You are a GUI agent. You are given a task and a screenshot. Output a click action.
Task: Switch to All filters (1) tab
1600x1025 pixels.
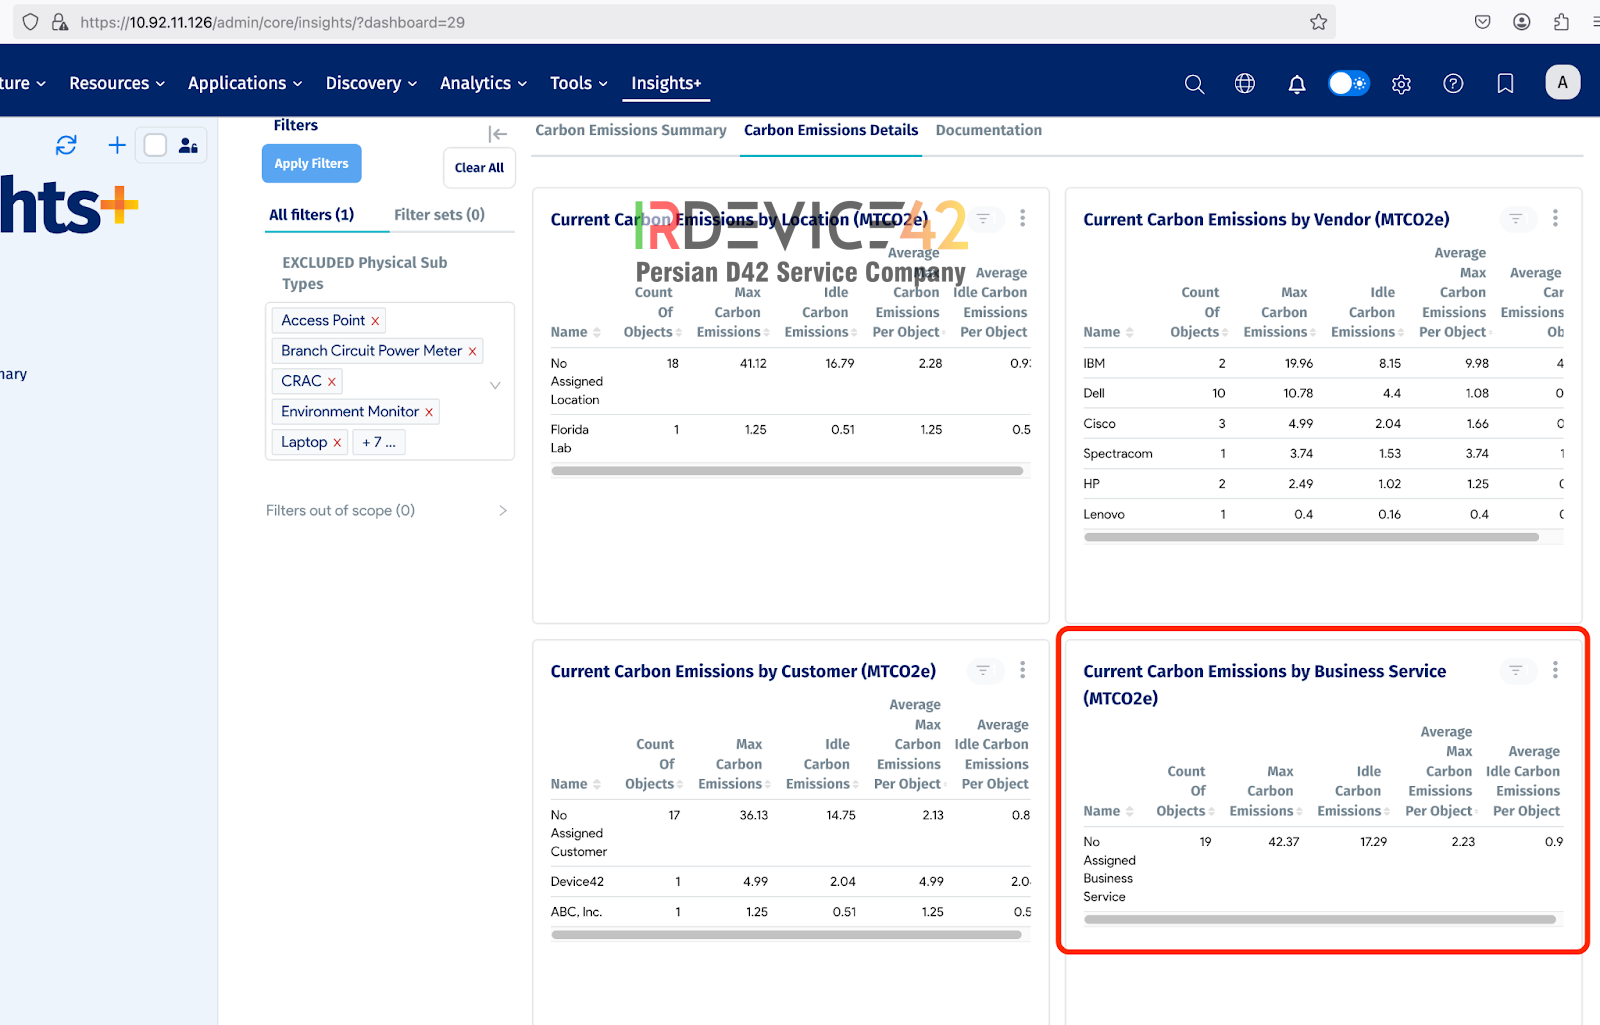point(312,215)
